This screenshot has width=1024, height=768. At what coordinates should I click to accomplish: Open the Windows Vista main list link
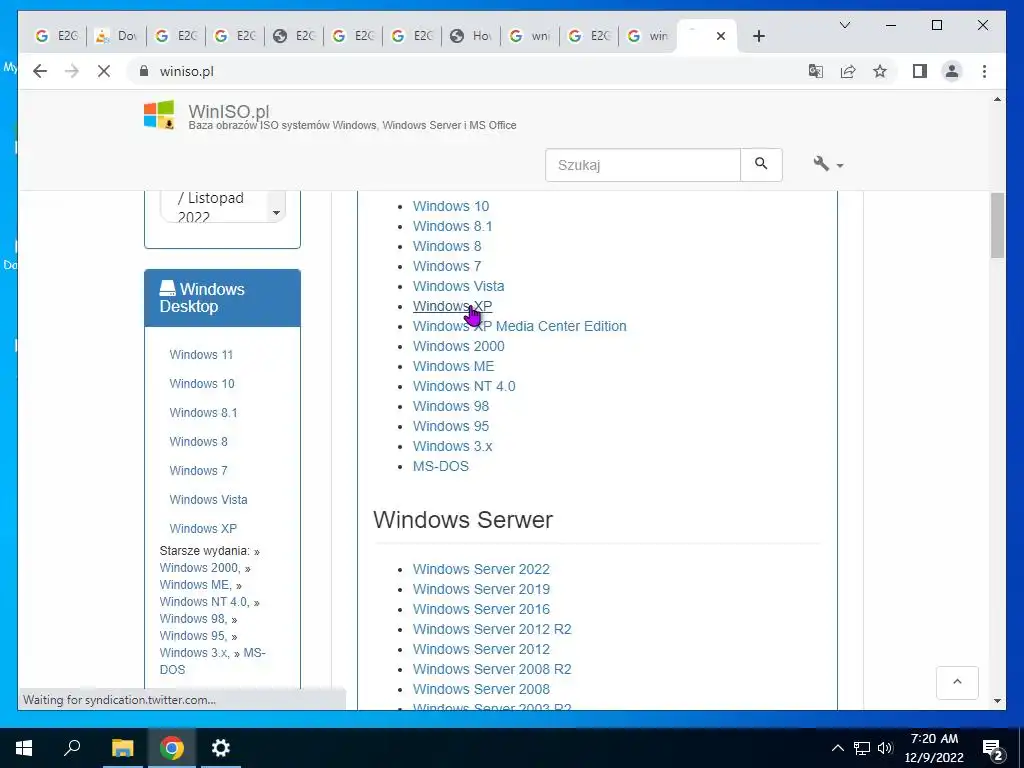click(x=458, y=286)
